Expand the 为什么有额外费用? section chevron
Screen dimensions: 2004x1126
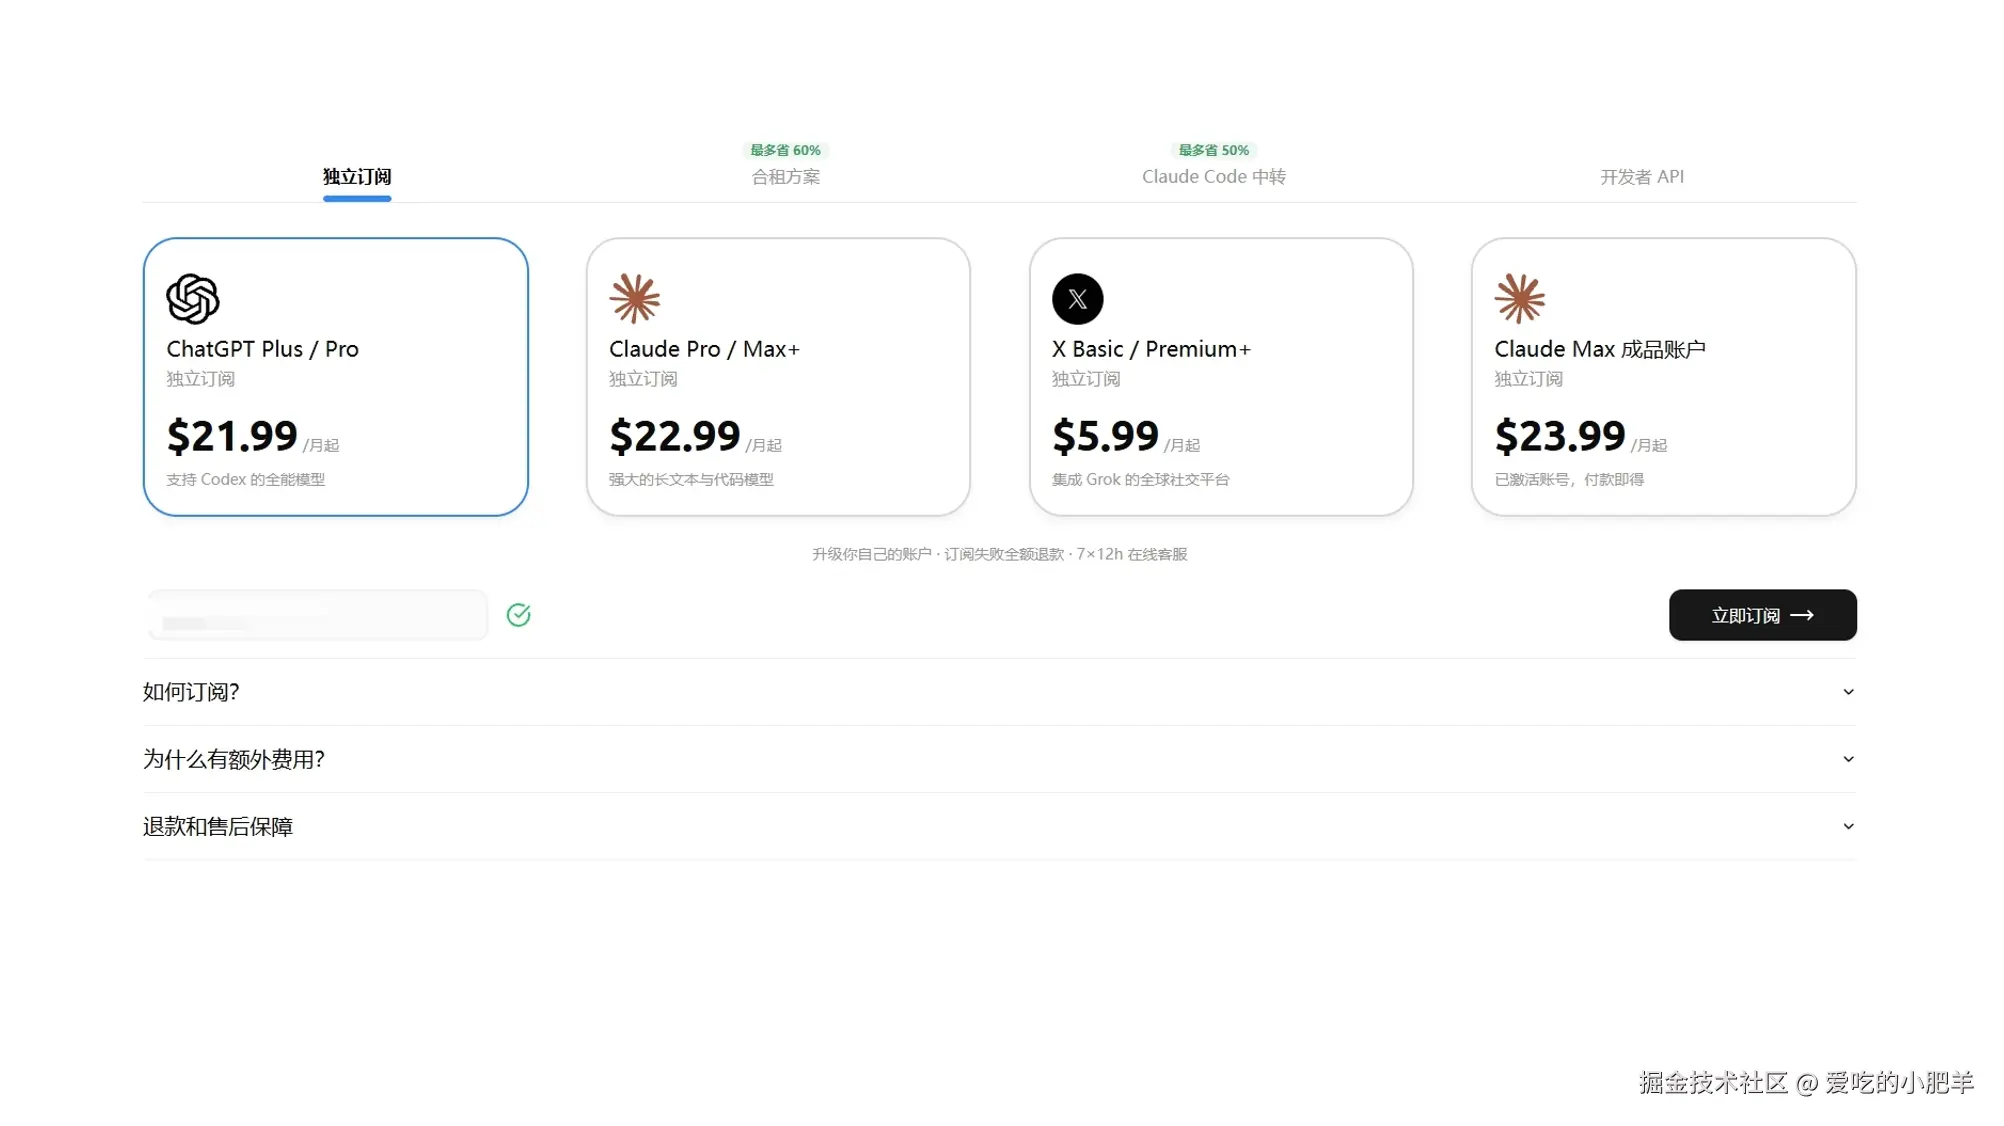[x=1848, y=759]
